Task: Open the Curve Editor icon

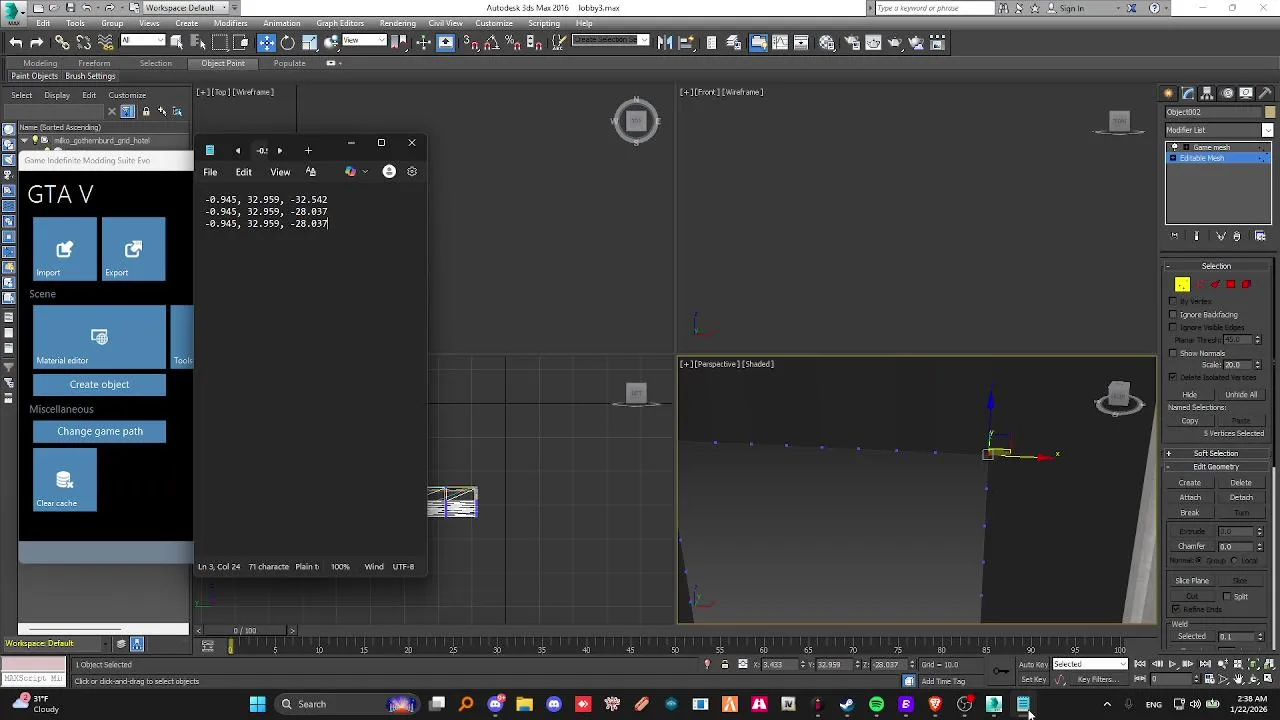Action: [x=780, y=42]
